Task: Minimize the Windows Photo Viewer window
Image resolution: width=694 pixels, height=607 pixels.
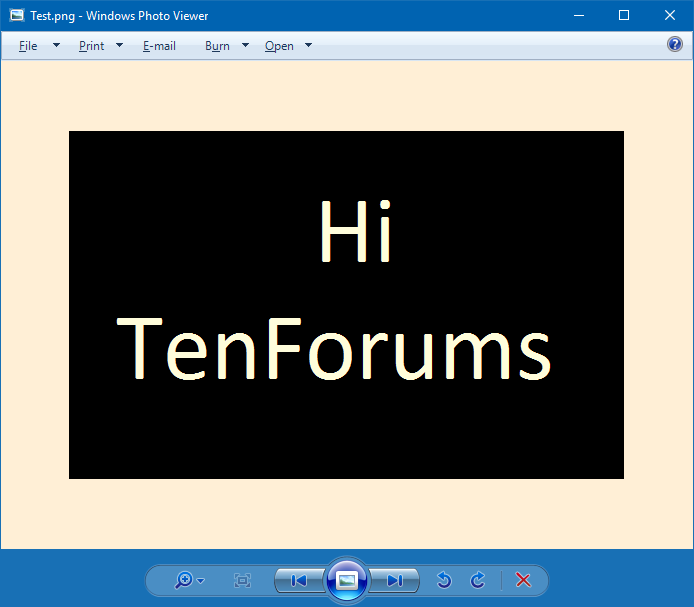Action: pos(579,15)
